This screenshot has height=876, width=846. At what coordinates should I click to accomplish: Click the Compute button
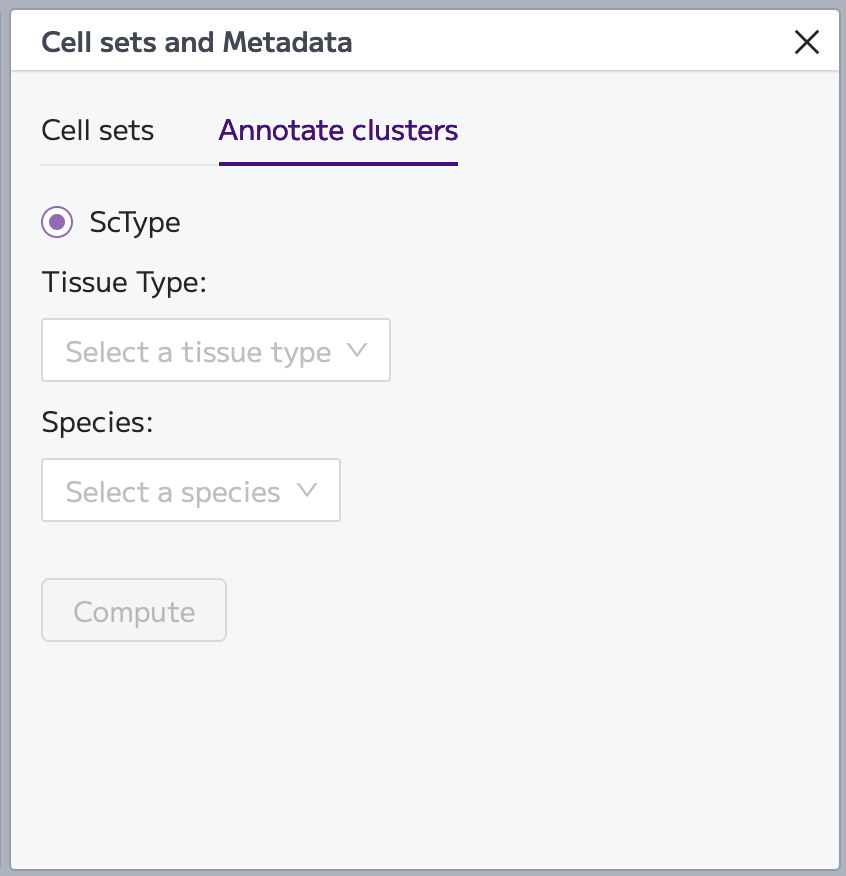[134, 610]
